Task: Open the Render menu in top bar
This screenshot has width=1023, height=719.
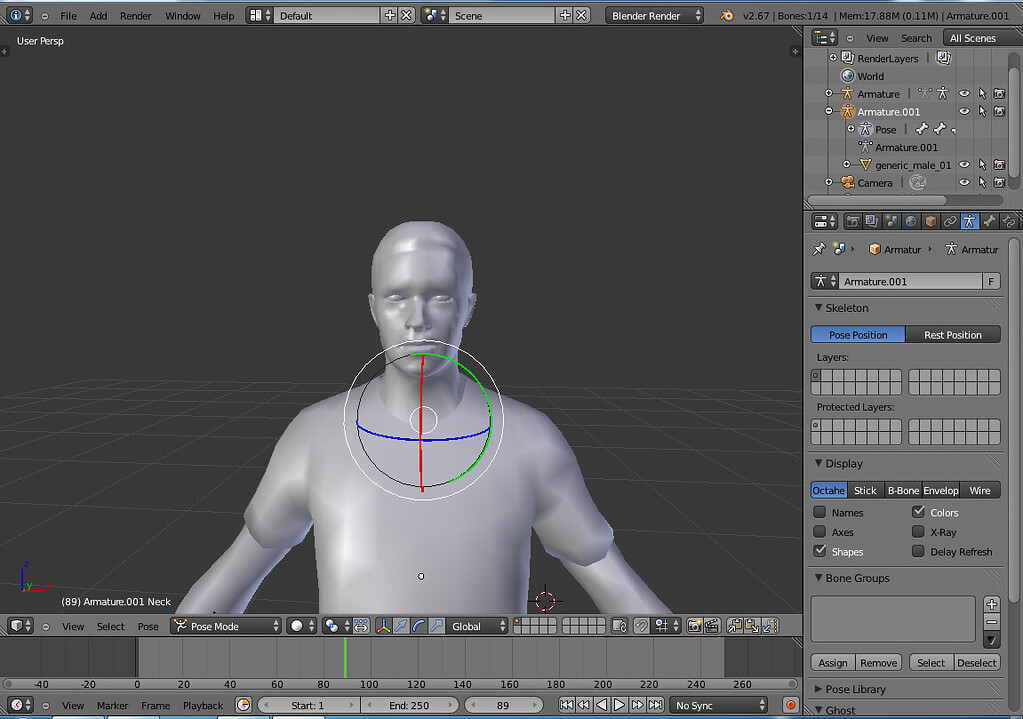Action: (x=135, y=15)
